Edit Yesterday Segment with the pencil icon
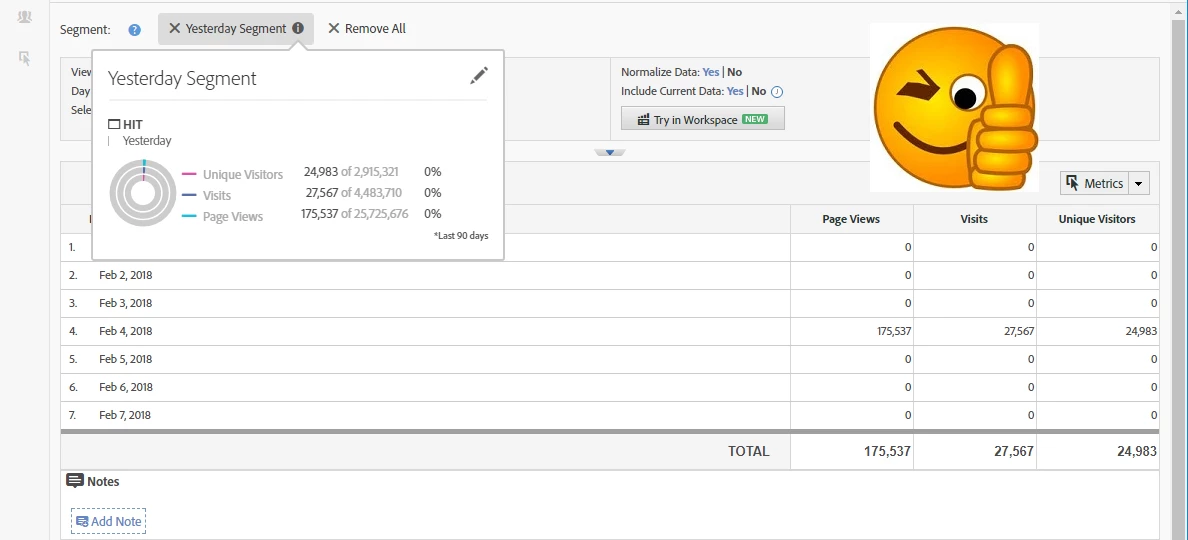The image size is (1188, 540). [x=479, y=75]
